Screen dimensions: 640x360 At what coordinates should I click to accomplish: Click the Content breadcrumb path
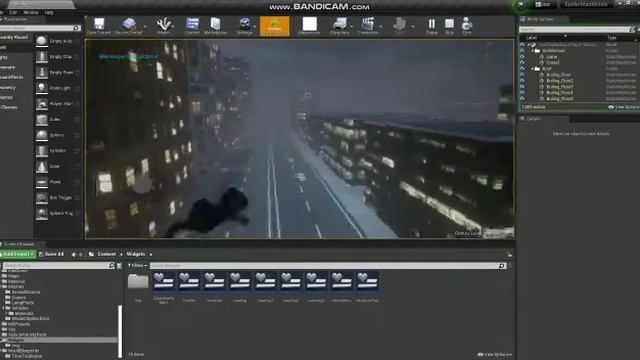(106, 254)
